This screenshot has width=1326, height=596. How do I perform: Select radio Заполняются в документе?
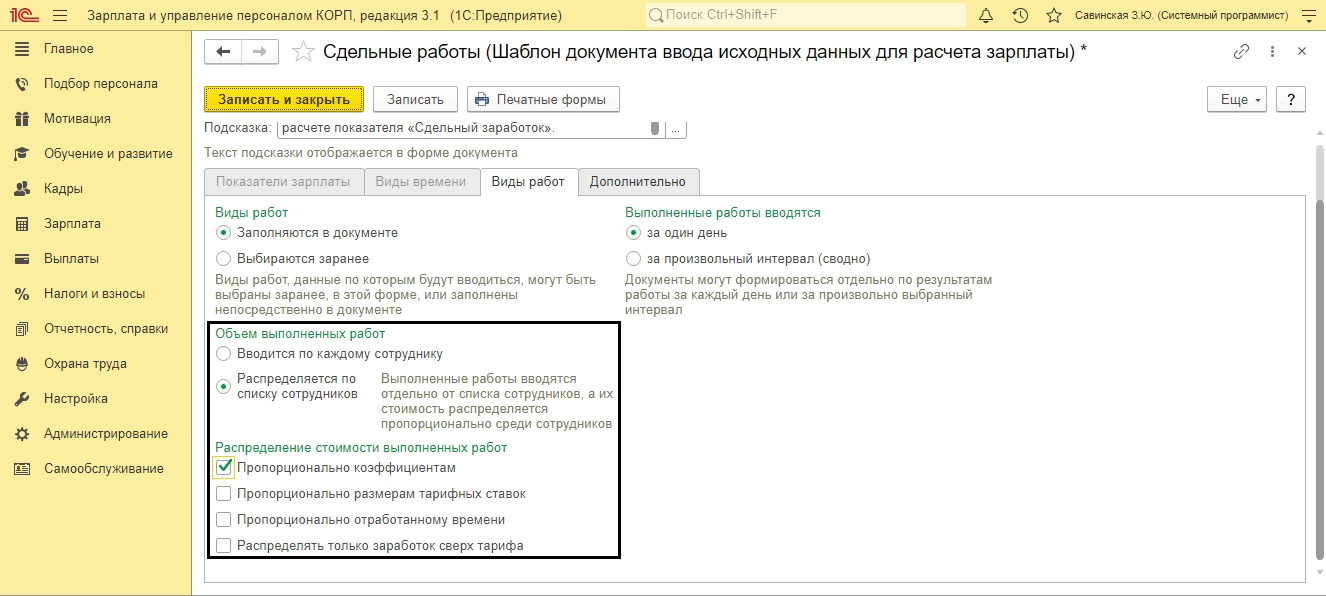click(224, 233)
